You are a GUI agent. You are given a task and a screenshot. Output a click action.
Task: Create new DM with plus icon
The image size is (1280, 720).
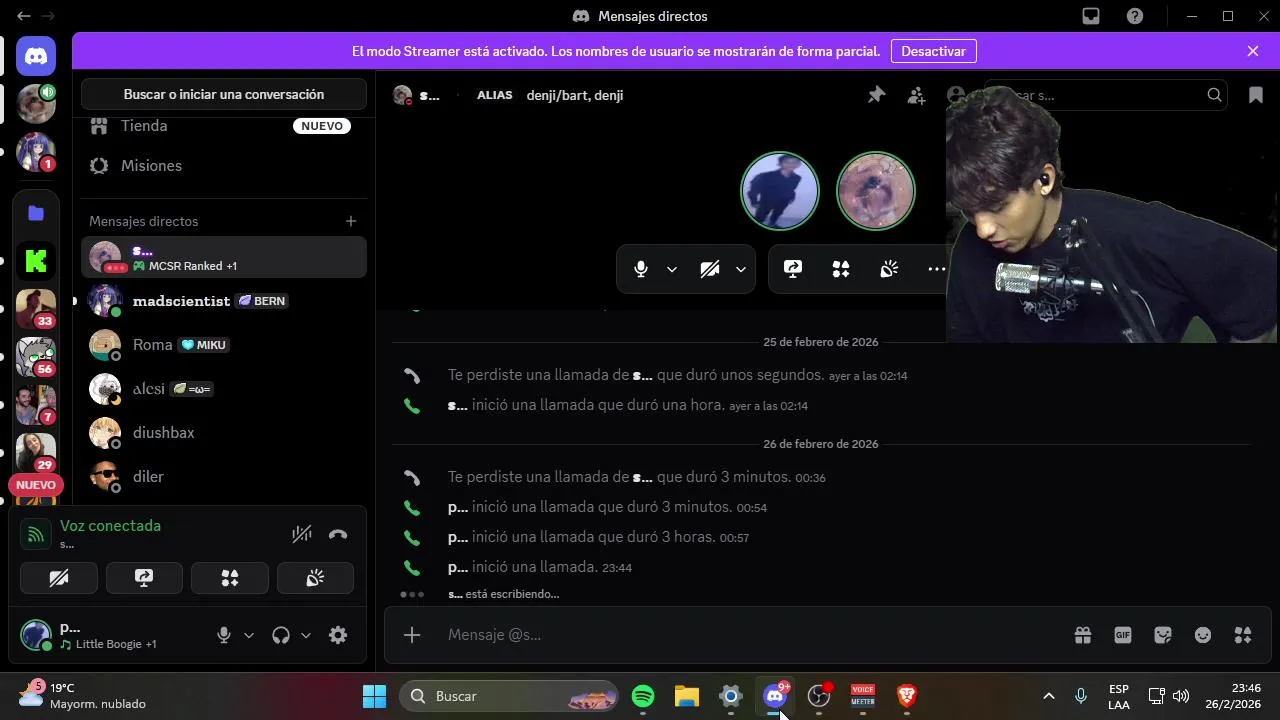[351, 221]
